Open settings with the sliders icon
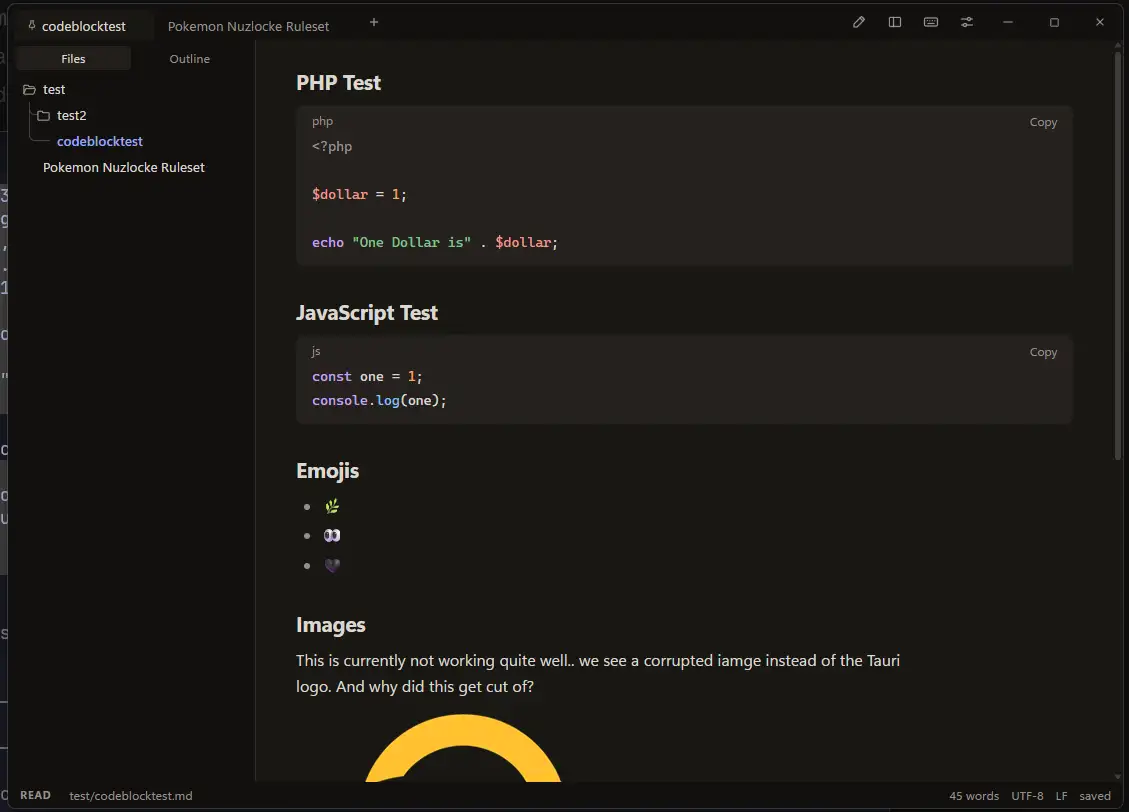 click(967, 22)
